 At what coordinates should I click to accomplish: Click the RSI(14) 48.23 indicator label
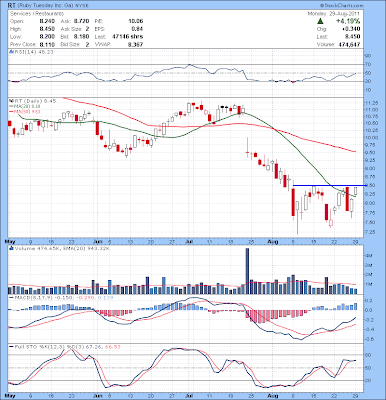[33, 52]
